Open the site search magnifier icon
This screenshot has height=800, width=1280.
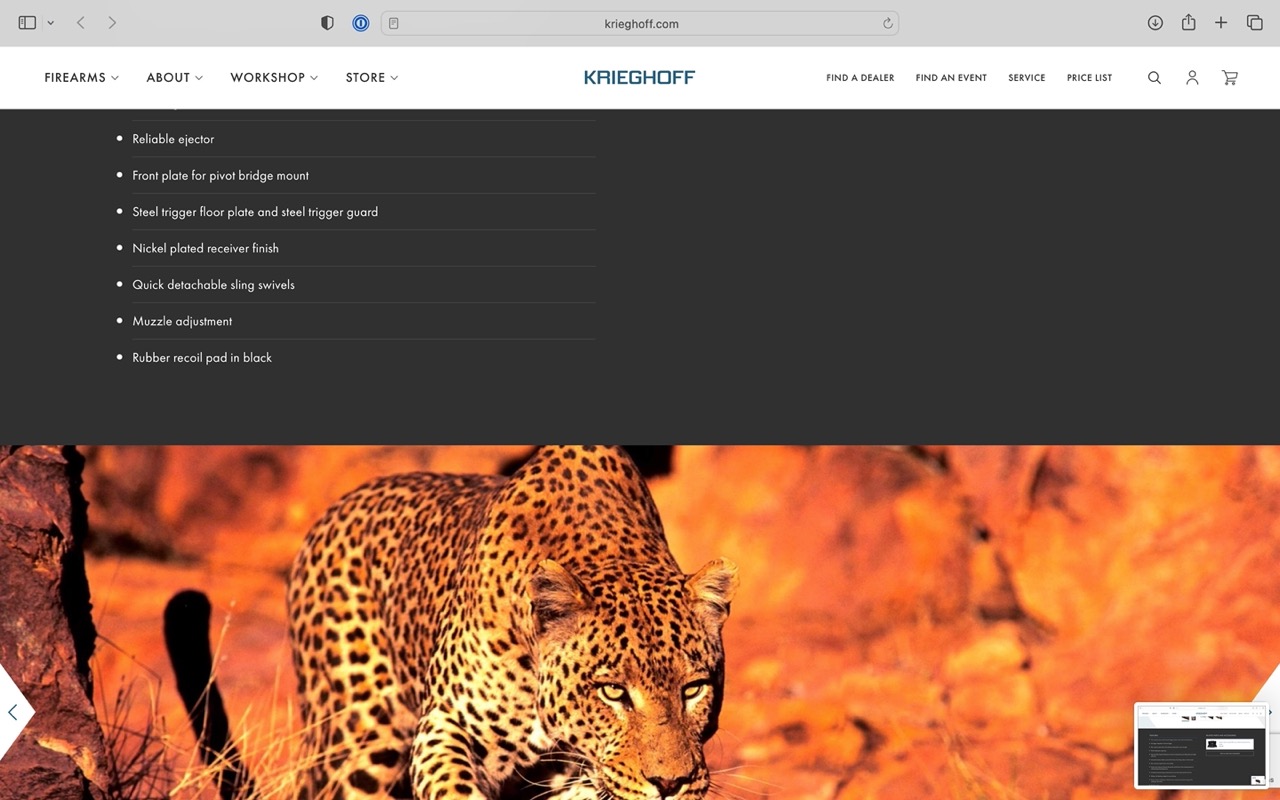pos(1154,78)
